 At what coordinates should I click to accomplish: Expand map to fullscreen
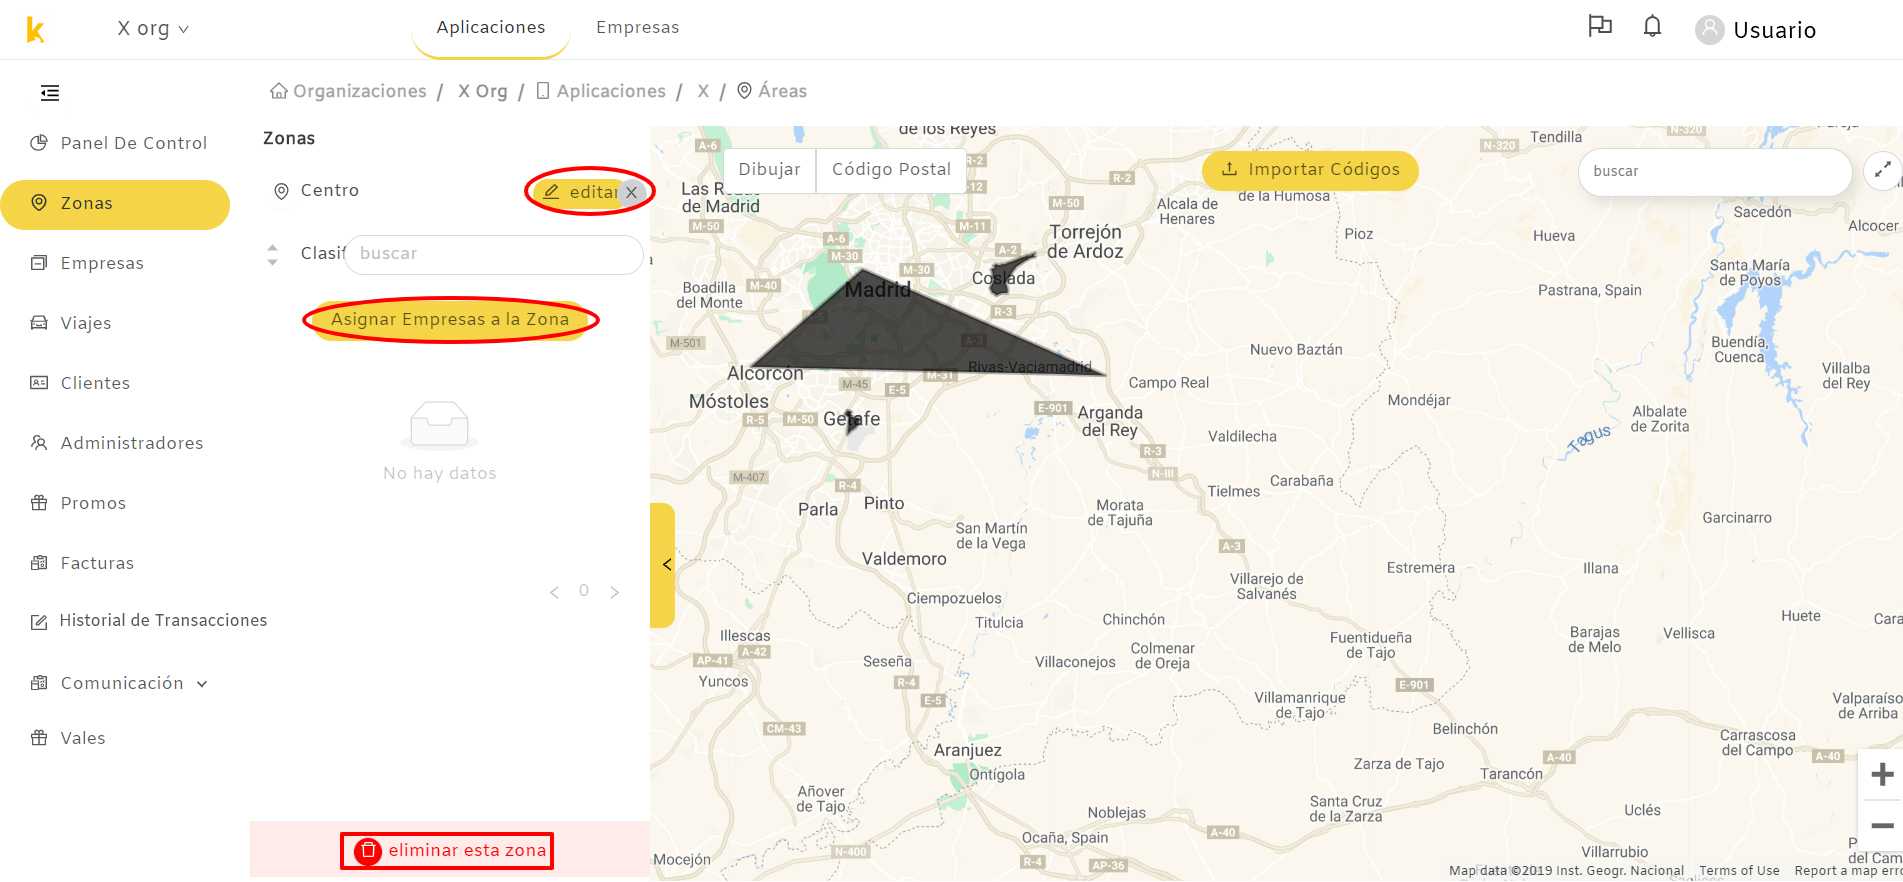1882,171
